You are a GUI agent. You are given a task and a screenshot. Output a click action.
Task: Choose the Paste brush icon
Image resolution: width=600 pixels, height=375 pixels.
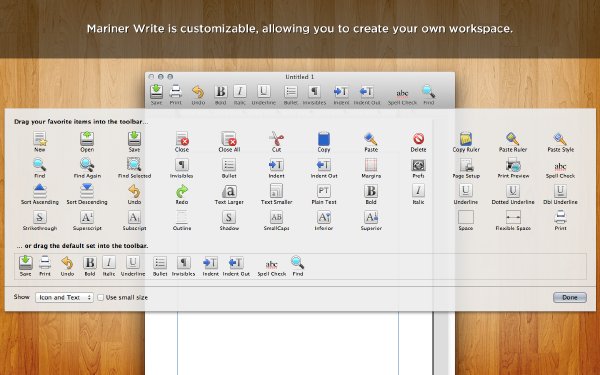371,139
